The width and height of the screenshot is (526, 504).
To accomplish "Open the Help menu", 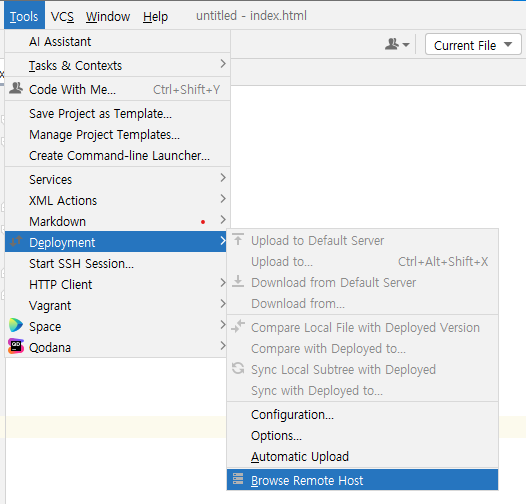I will pyautogui.click(x=155, y=16).
